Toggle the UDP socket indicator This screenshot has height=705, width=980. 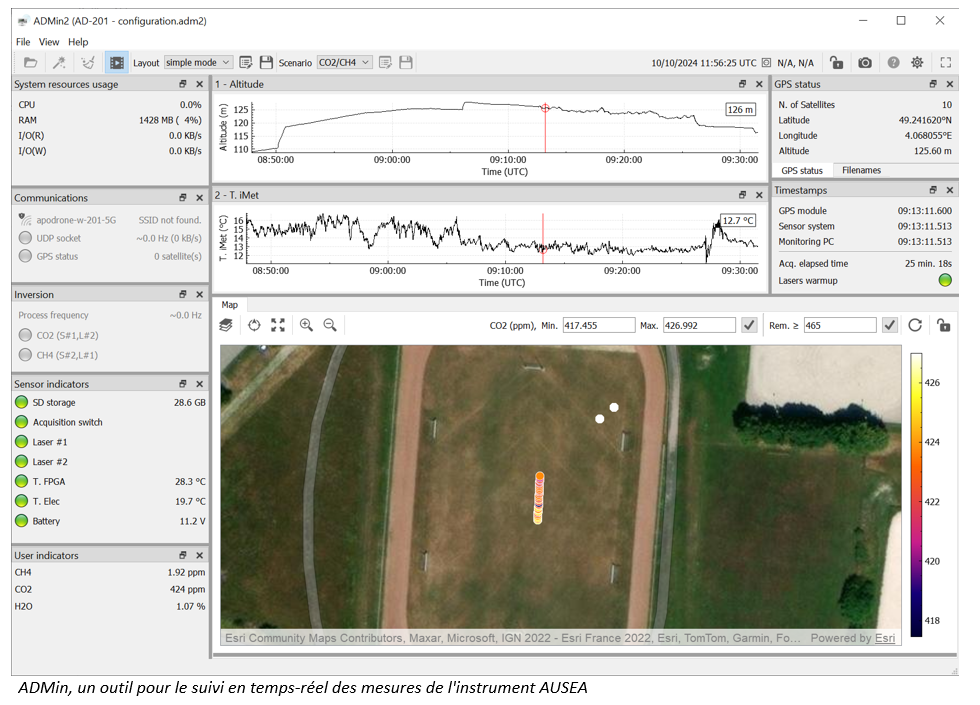[25, 238]
